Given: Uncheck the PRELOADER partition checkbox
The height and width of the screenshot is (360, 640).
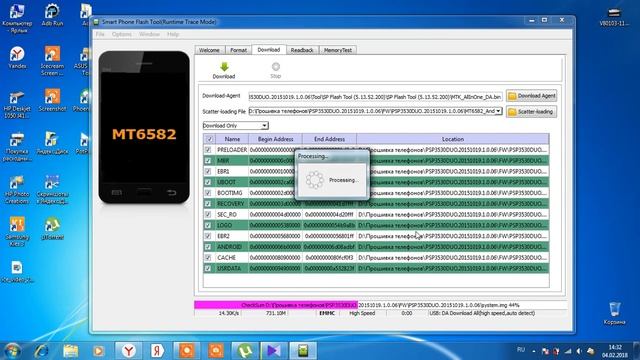Looking at the screenshot, I should 208,150.
